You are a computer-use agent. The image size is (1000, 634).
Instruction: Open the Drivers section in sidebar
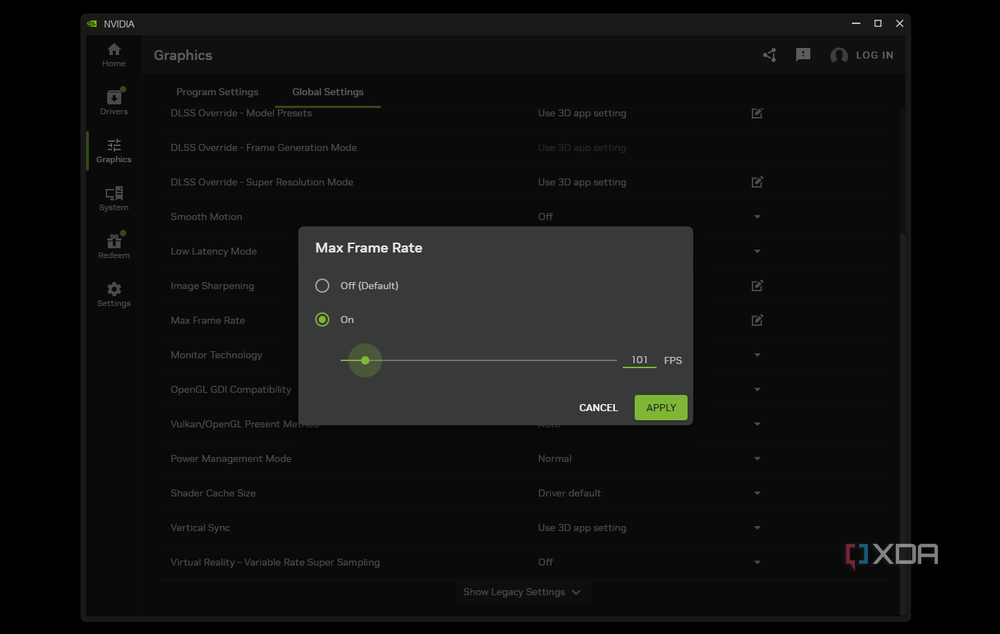114,102
